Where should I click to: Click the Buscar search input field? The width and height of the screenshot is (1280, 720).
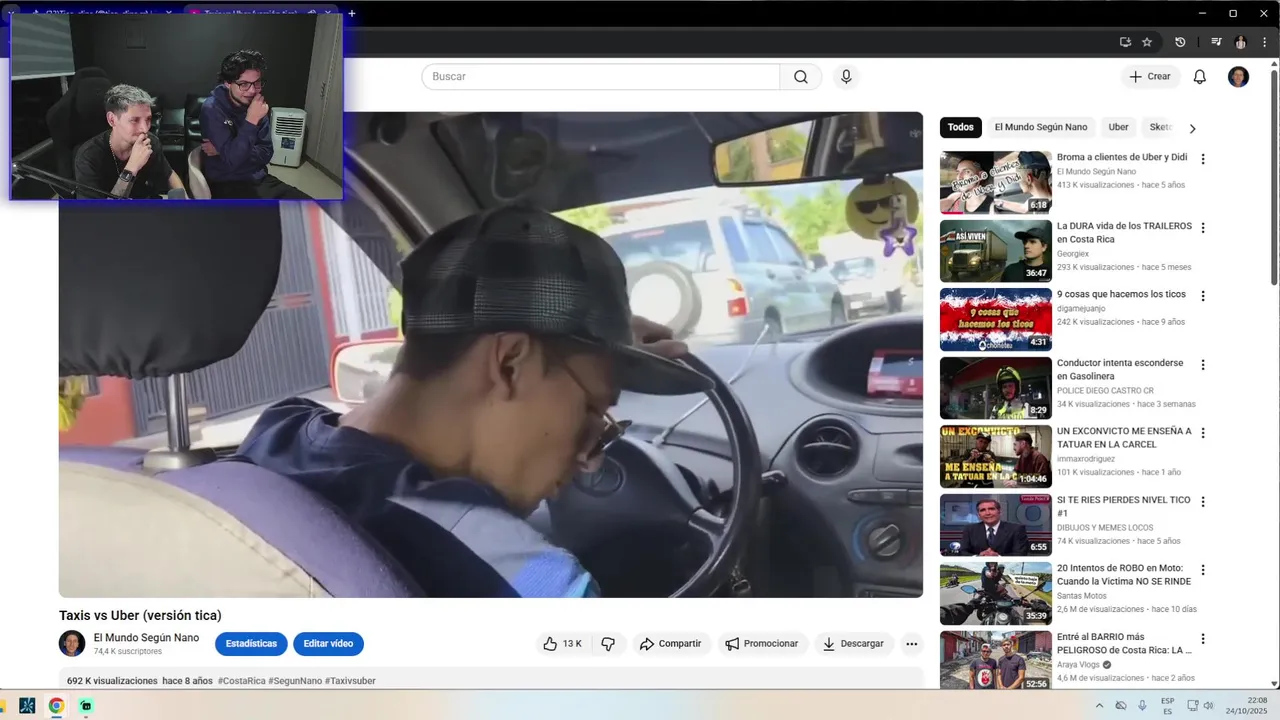[x=600, y=77]
